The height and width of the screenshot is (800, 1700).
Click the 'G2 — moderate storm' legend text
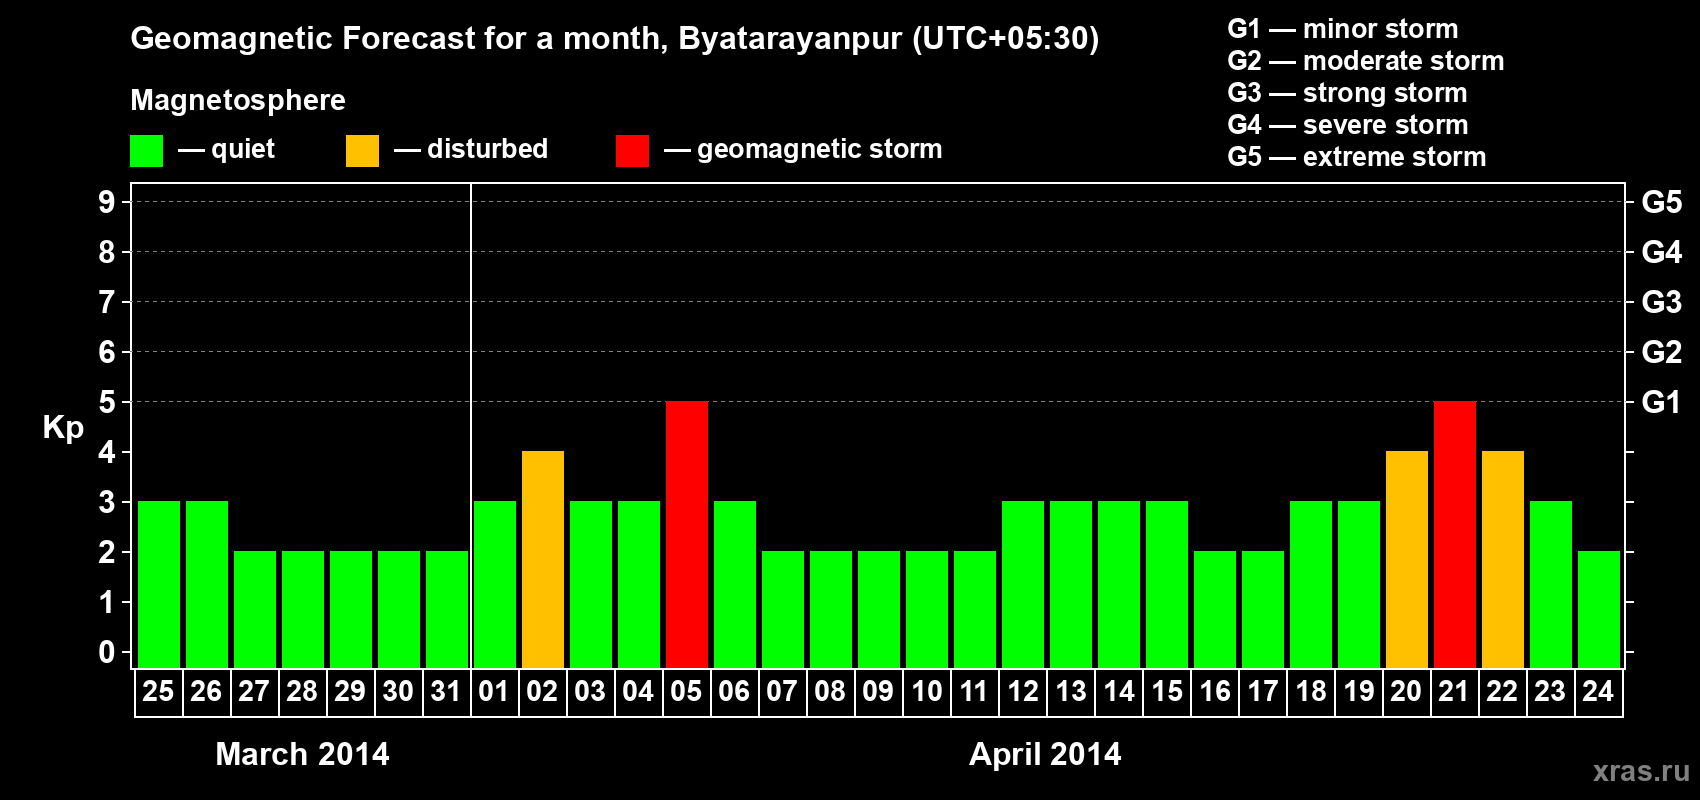1365,61
